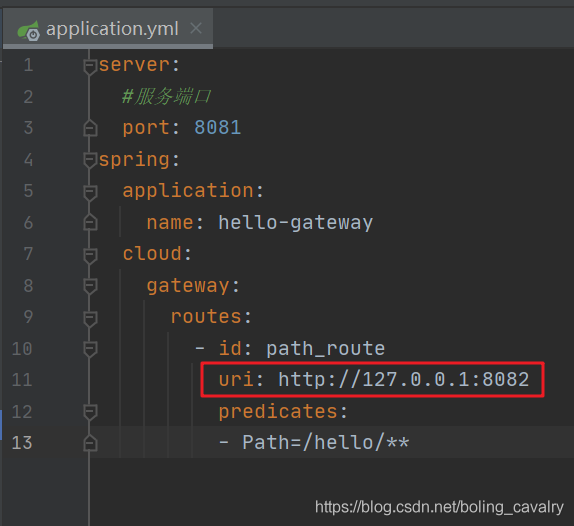The image size is (574, 526).
Task: Fold the predicates block on line 12
Action: [x=90, y=412]
